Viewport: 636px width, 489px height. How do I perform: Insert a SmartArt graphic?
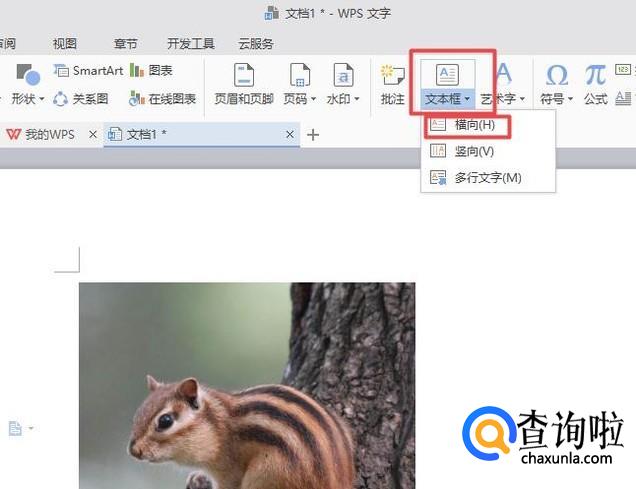pos(88,71)
